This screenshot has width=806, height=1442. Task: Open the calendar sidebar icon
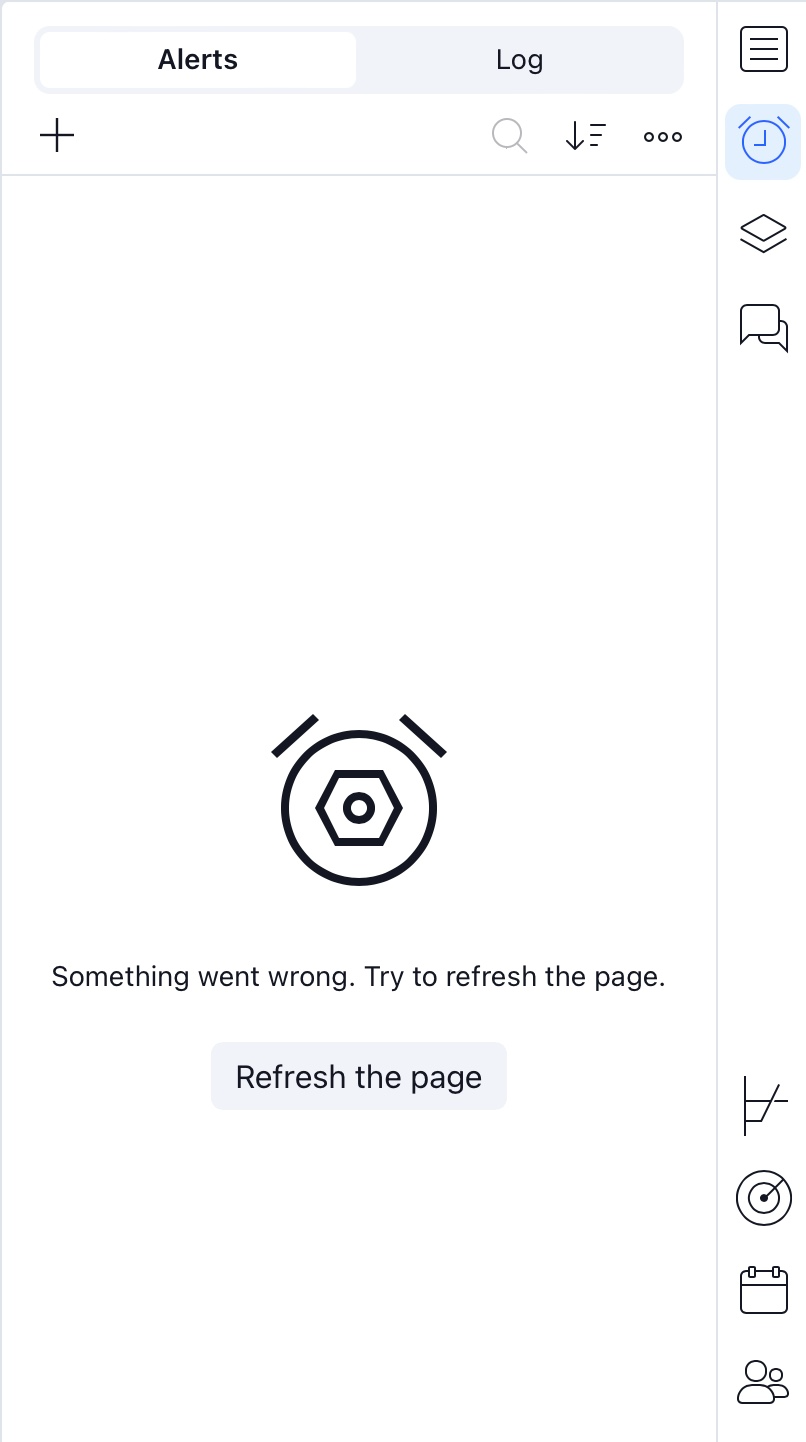(x=764, y=1290)
